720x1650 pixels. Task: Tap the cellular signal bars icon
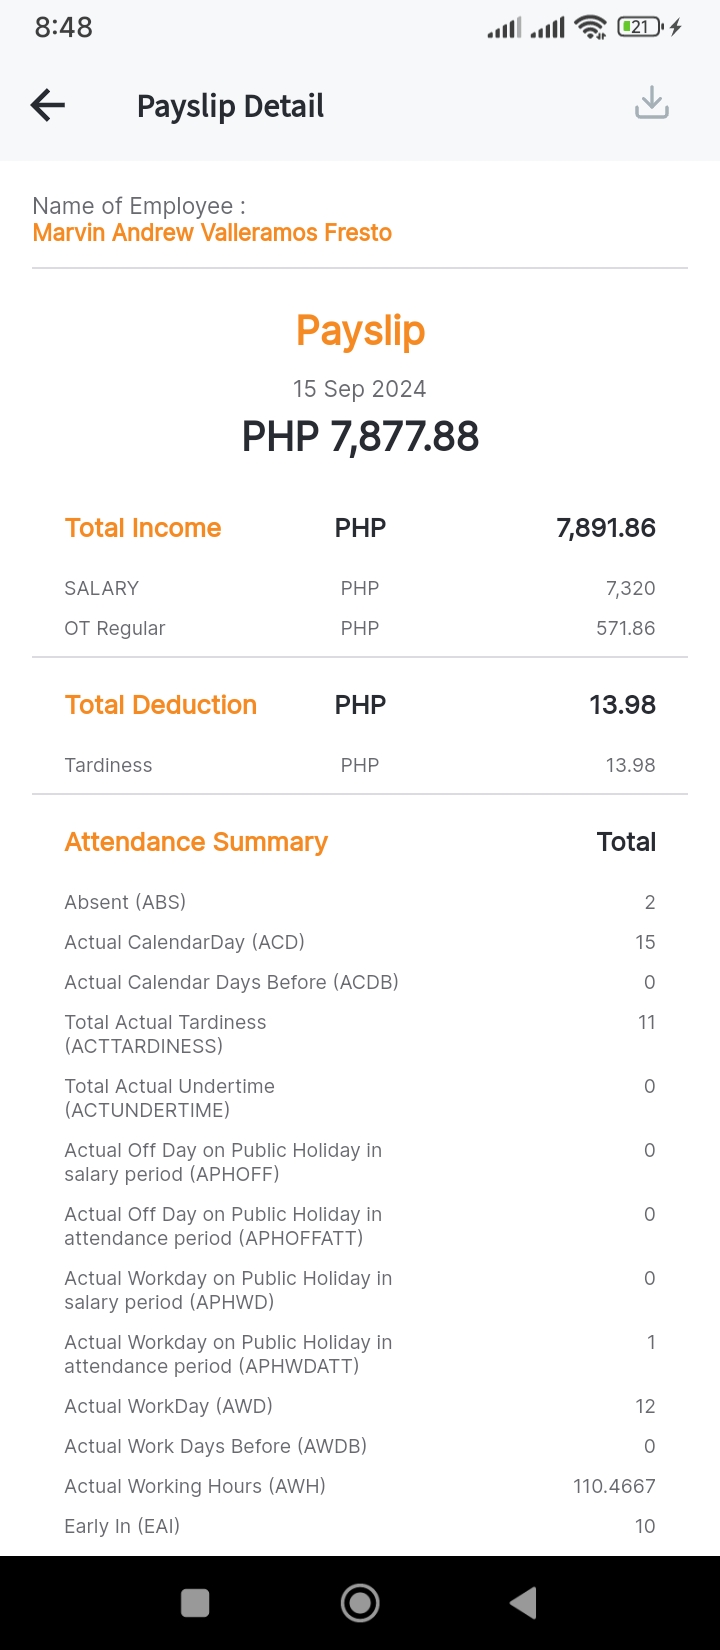pyautogui.click(x=504, y=28)
